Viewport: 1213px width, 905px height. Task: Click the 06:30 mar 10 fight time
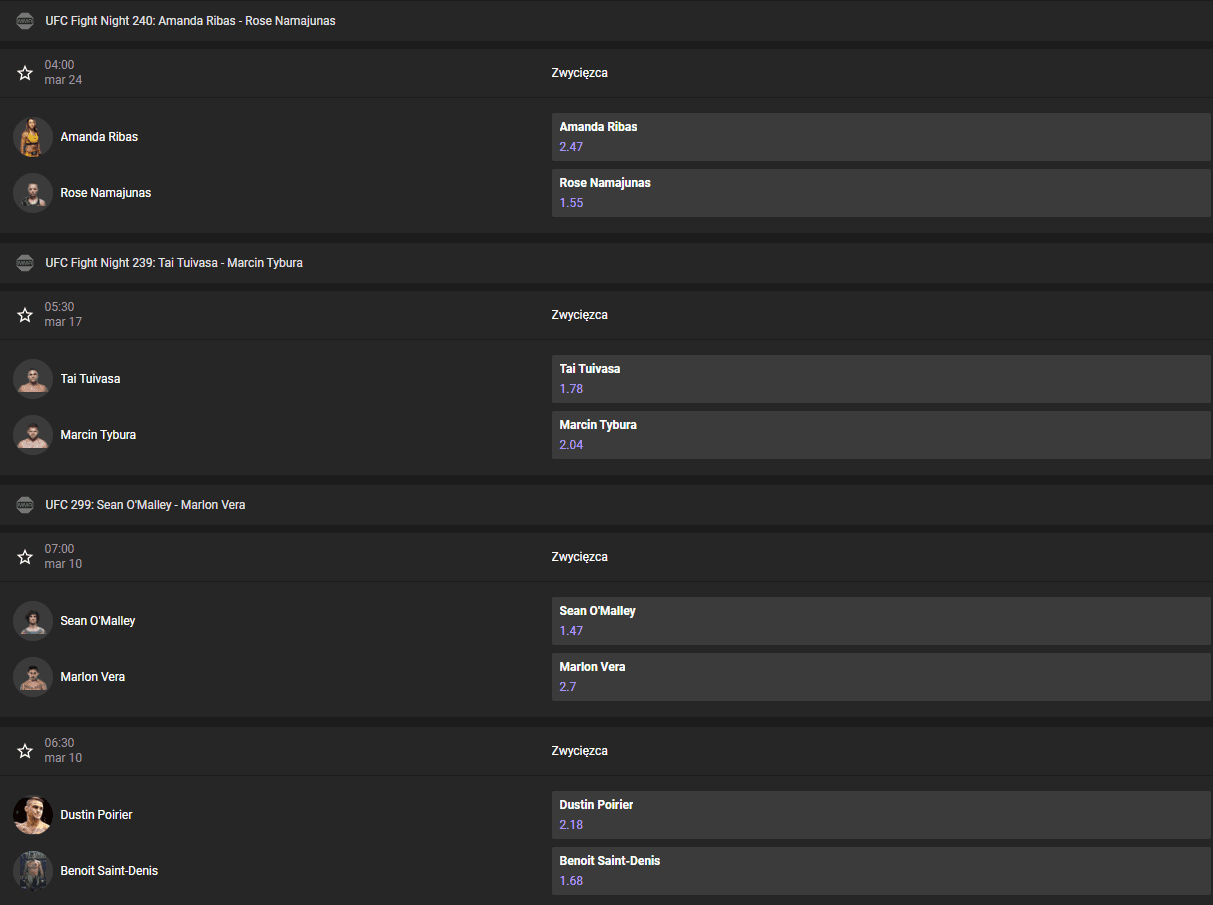63,751
